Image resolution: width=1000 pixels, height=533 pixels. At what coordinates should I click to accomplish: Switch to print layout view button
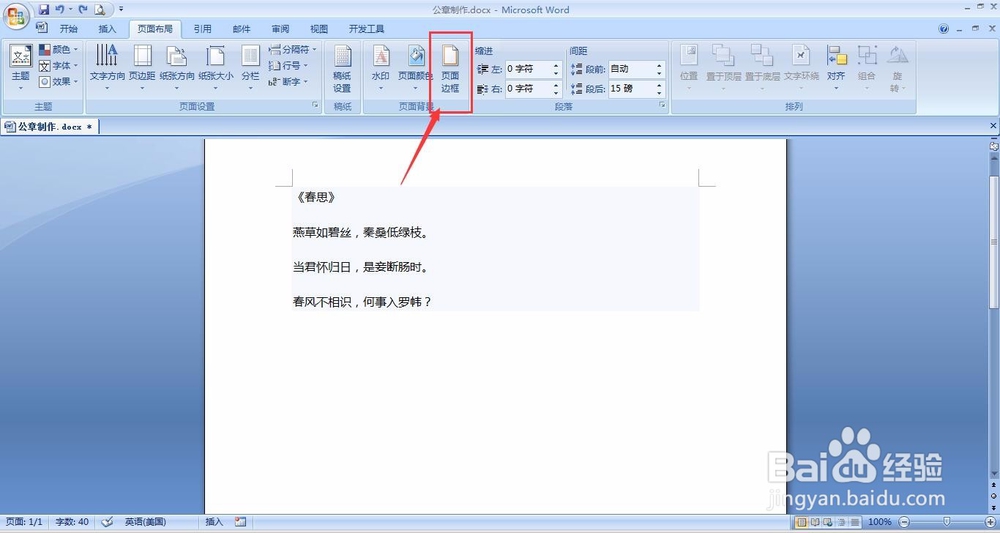(801, 522)
